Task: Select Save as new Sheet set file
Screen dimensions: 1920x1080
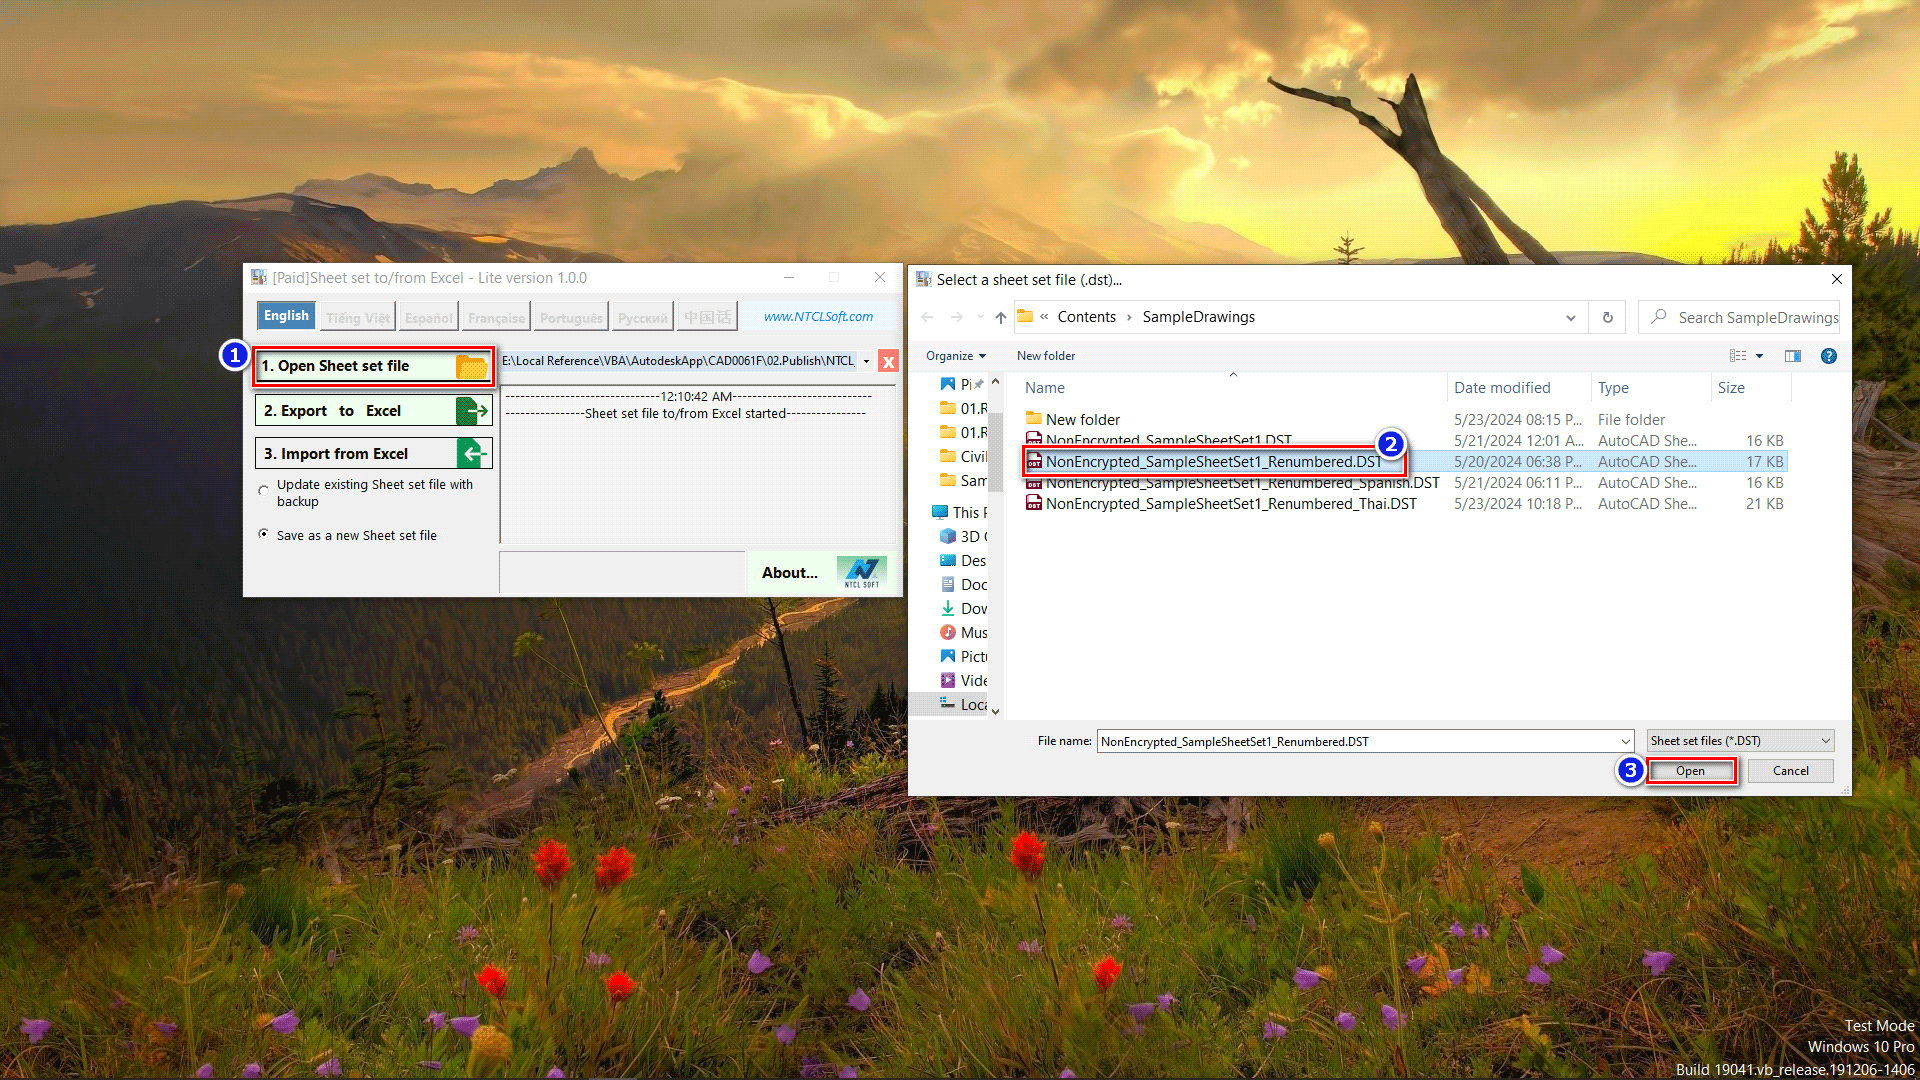Action: tap(264, 534)
